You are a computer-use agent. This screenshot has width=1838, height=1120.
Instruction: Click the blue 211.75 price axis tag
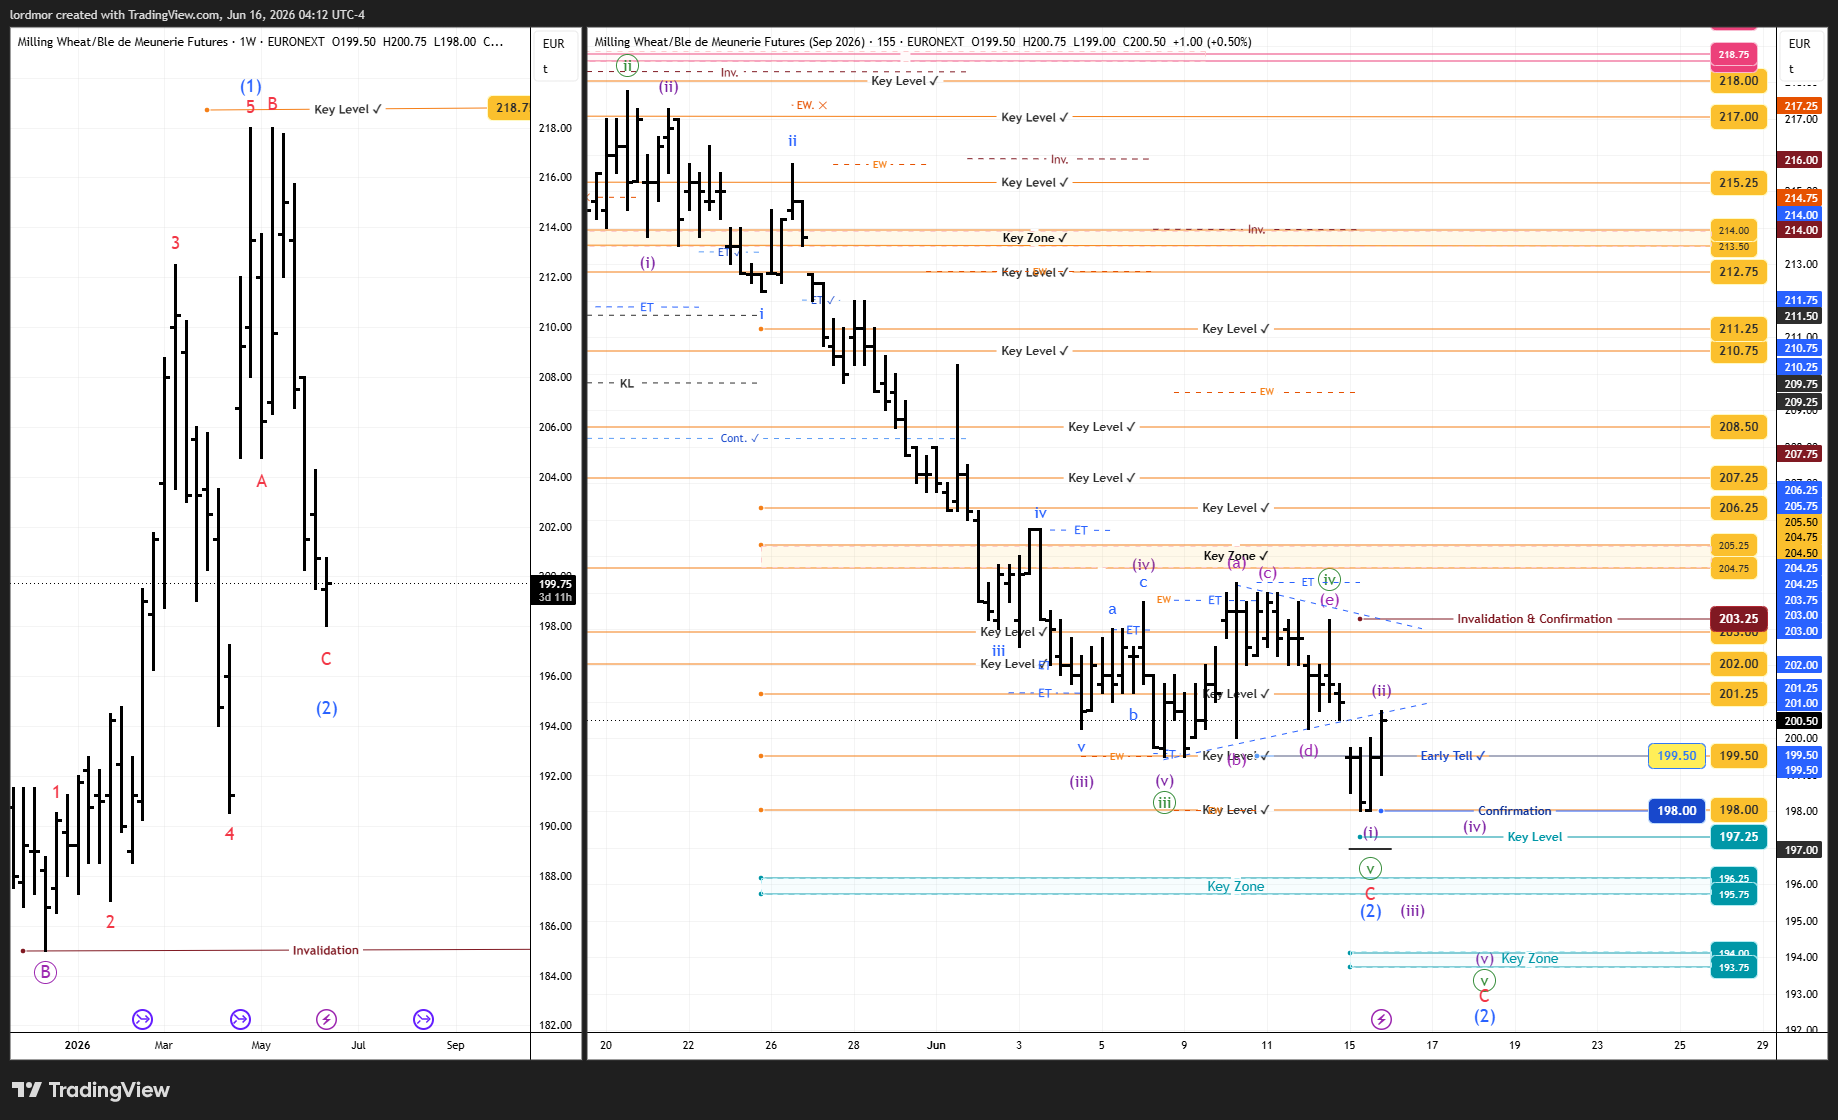(1801, 300)
